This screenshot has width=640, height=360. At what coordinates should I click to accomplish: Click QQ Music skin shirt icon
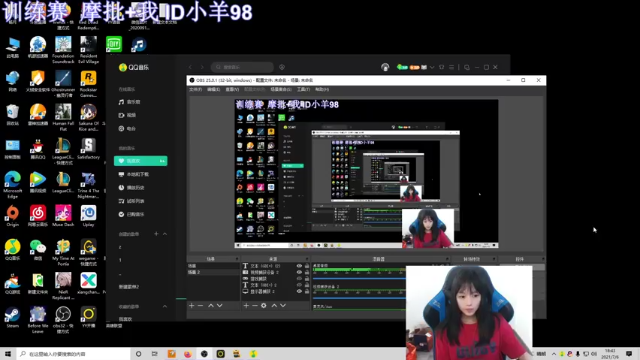pos(441,67)
